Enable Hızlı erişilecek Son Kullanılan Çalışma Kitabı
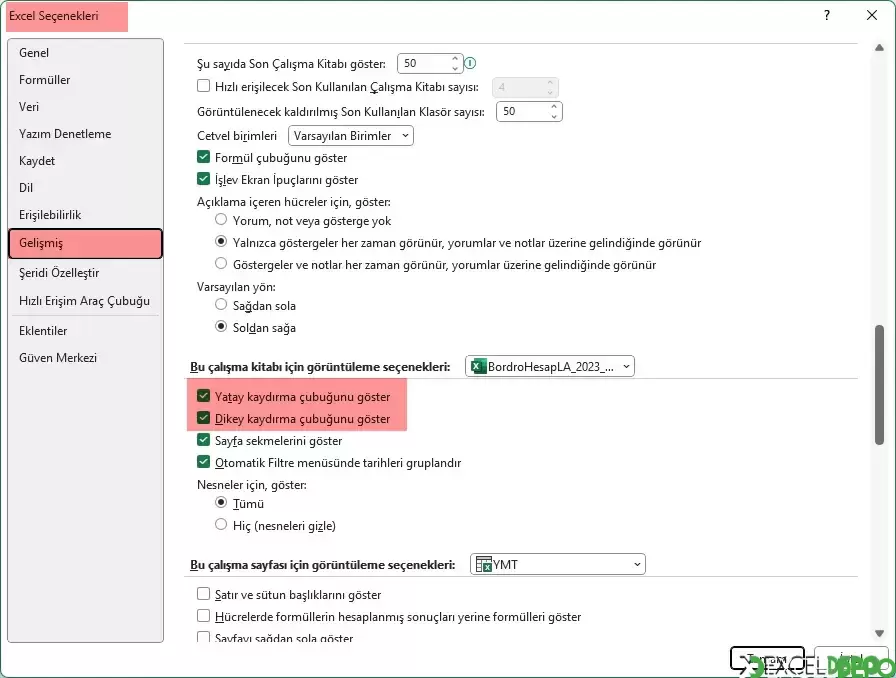Viewport: 896px width, 678px height. [203, 86]
